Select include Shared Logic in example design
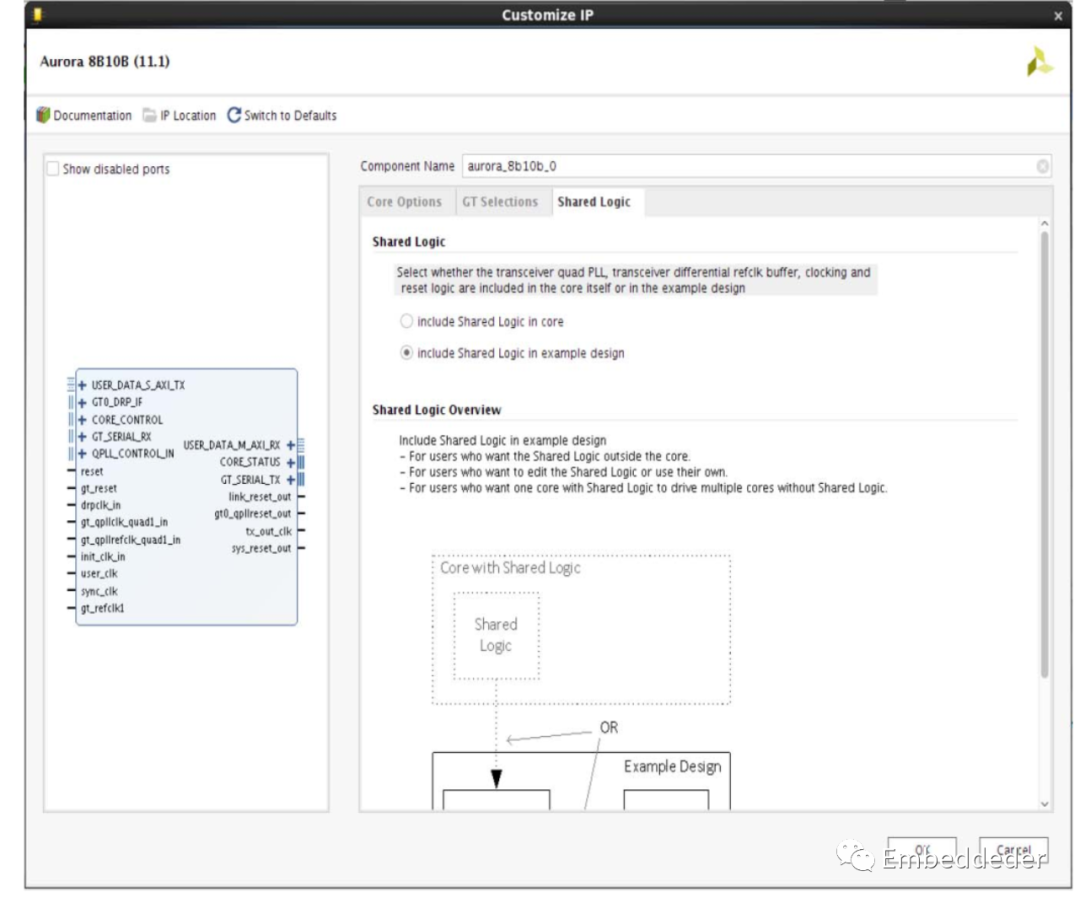This screenshot has height=903, width=1080. tap(406, 353)
